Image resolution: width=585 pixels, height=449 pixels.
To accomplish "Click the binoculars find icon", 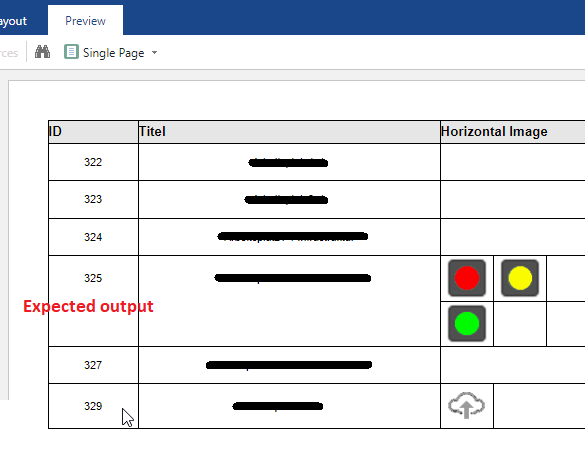I will pos(42,52).
